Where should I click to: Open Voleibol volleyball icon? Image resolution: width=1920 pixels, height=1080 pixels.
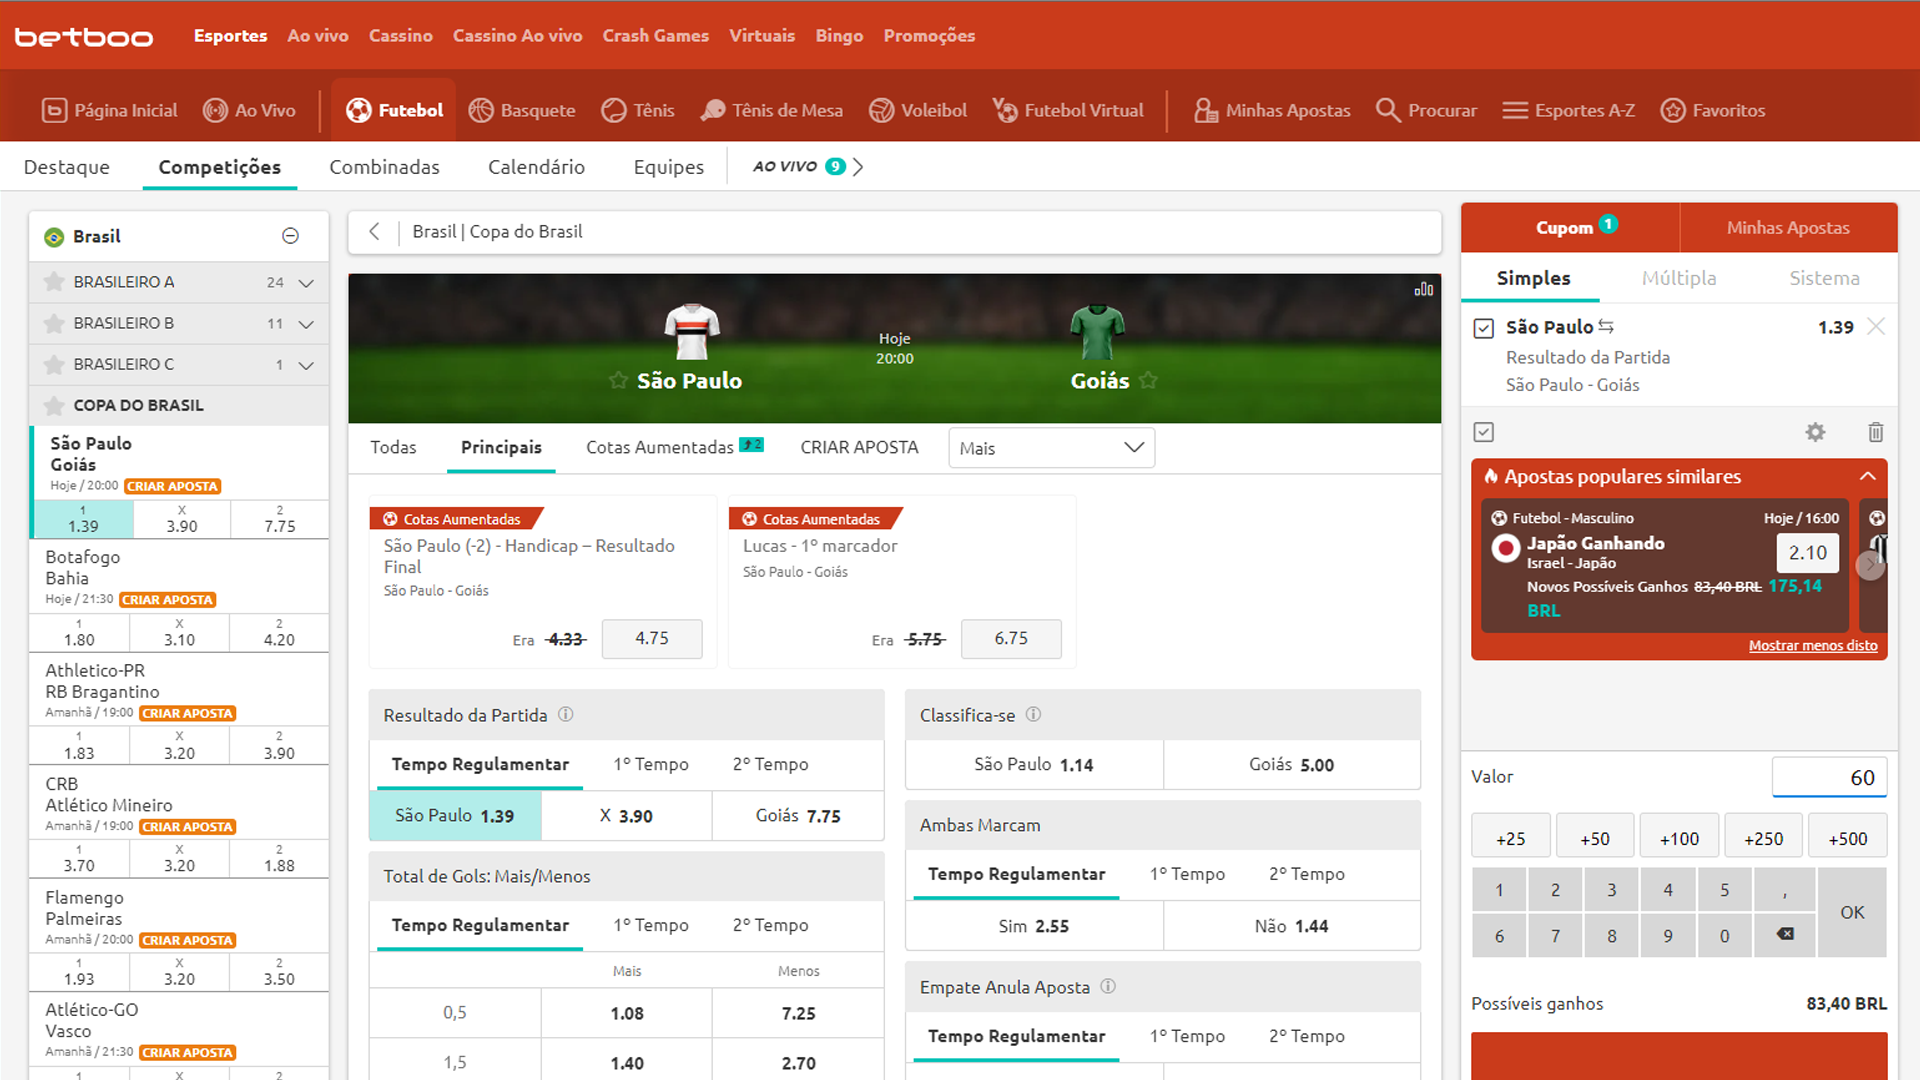click(x=881, y=110)
